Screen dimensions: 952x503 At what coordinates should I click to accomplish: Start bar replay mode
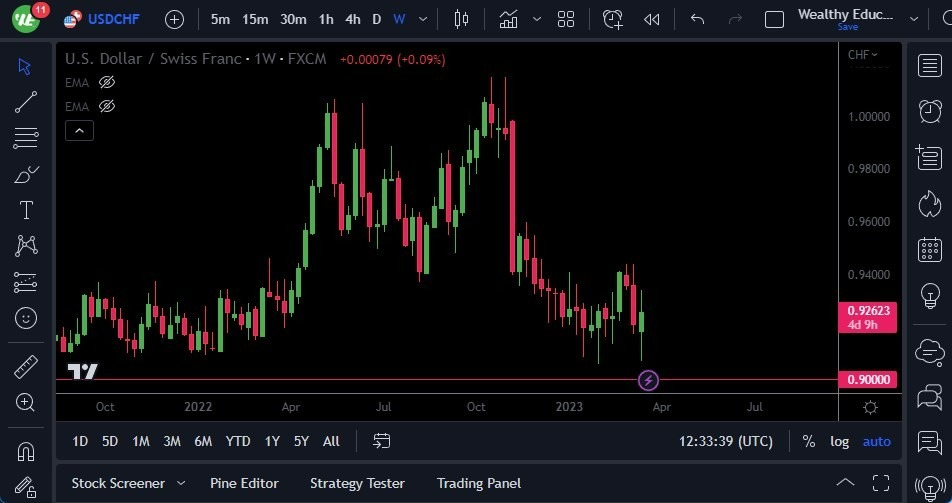click(651, 19)
